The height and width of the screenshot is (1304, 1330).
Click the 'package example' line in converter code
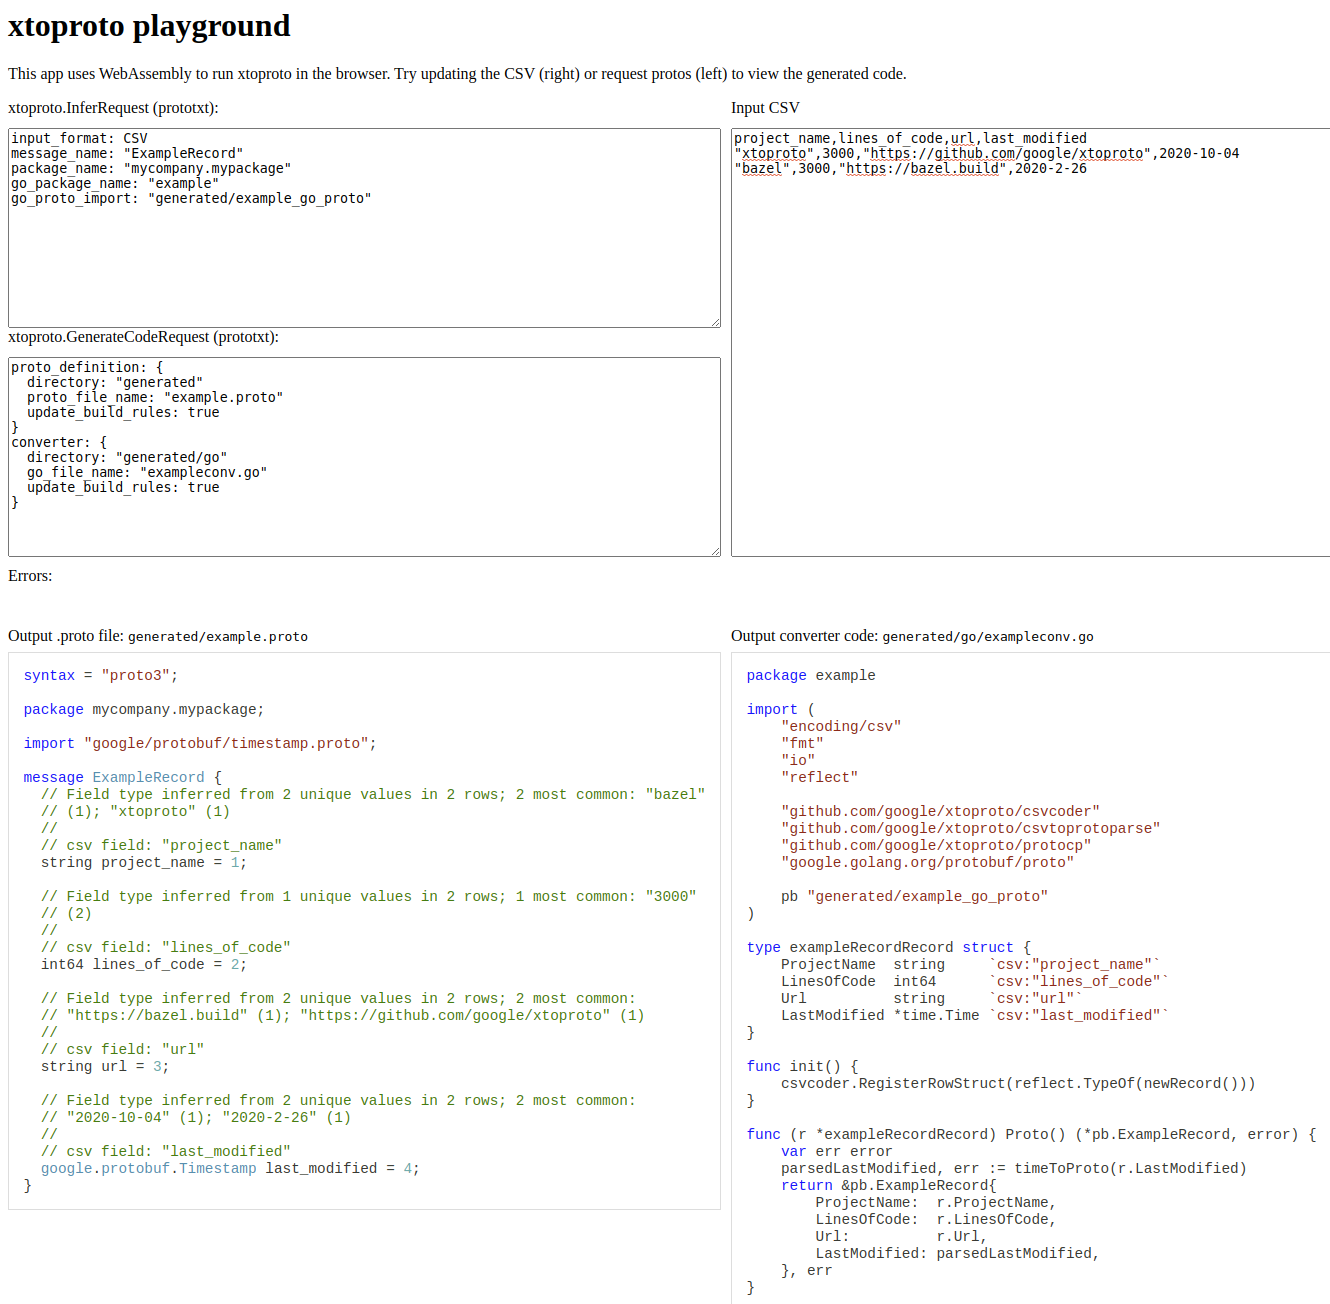[811, 676]
